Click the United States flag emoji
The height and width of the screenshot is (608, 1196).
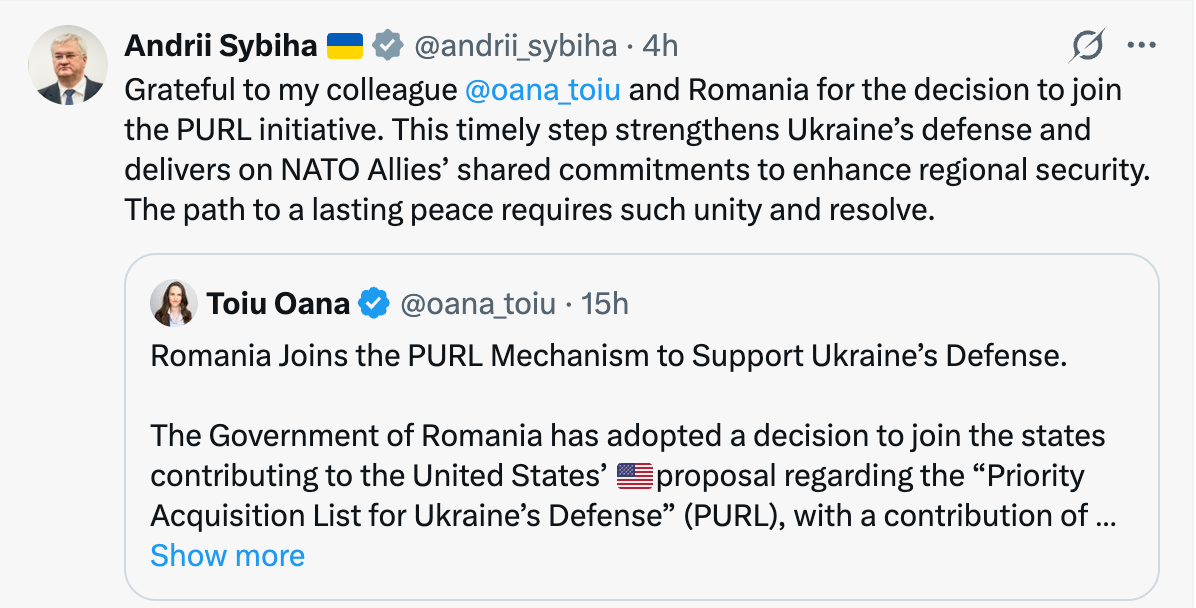pos(634,476)
